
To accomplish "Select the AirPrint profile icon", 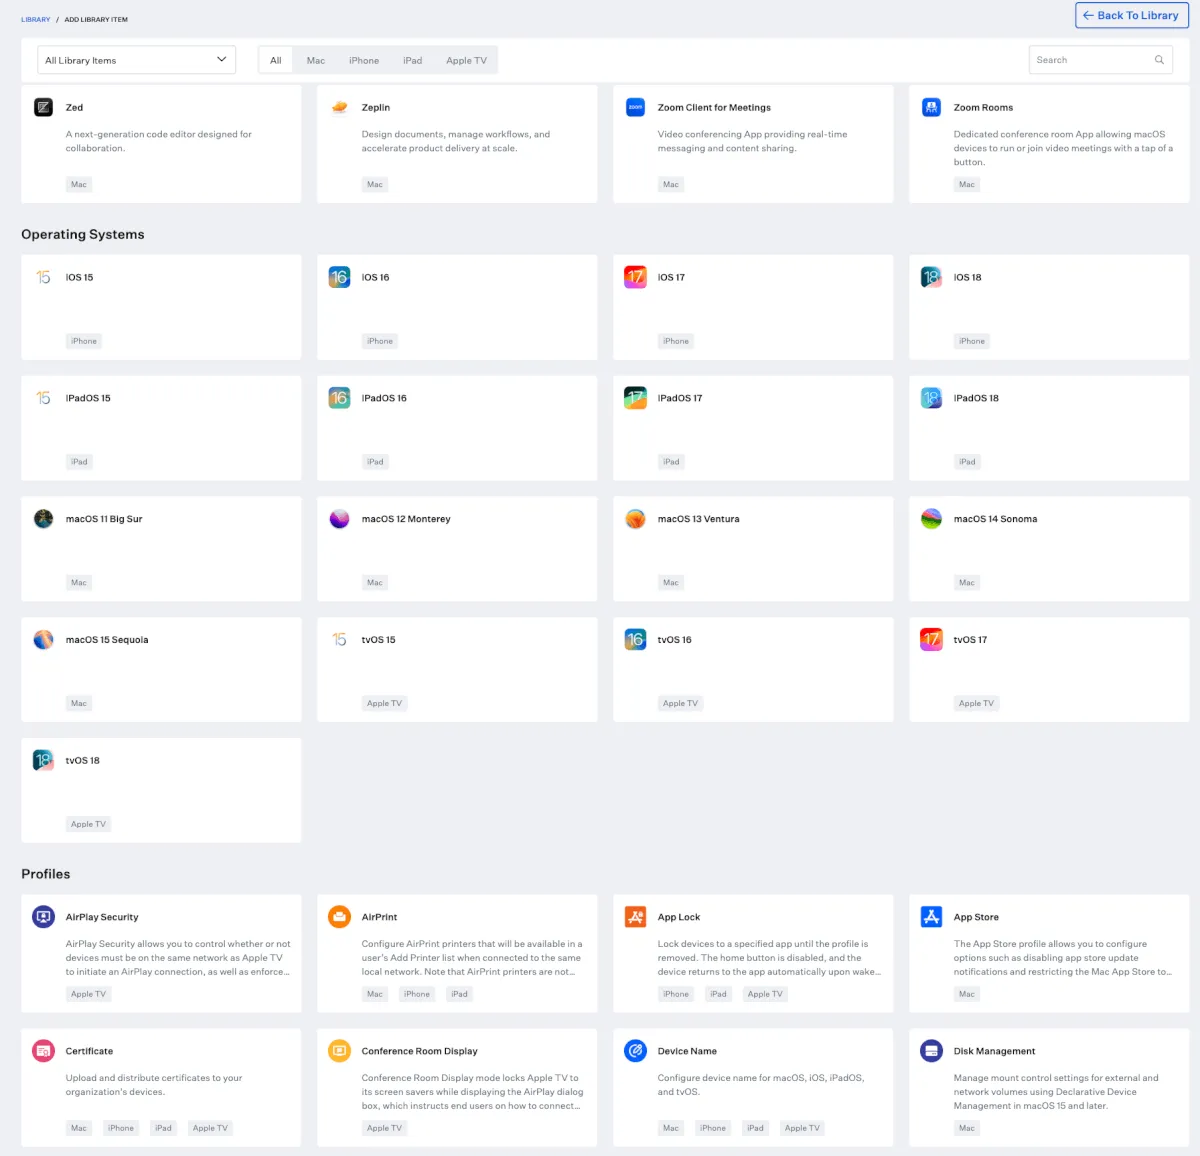I will (x=339, y=917).
